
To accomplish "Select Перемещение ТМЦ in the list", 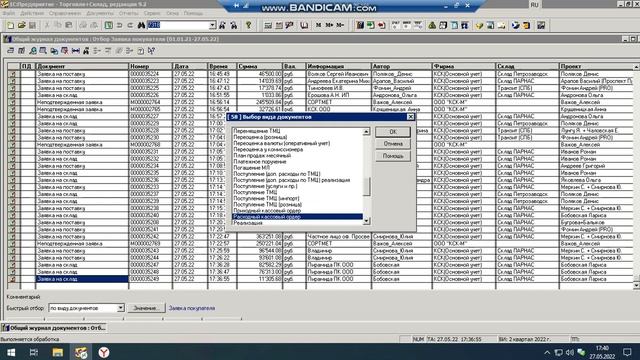I will [x=256, y=131].
